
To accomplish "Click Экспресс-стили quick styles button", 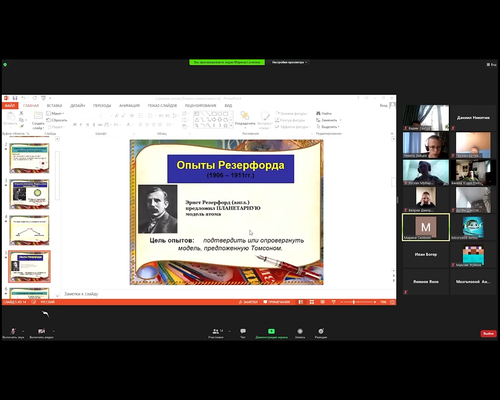I will tap(265, 120).
